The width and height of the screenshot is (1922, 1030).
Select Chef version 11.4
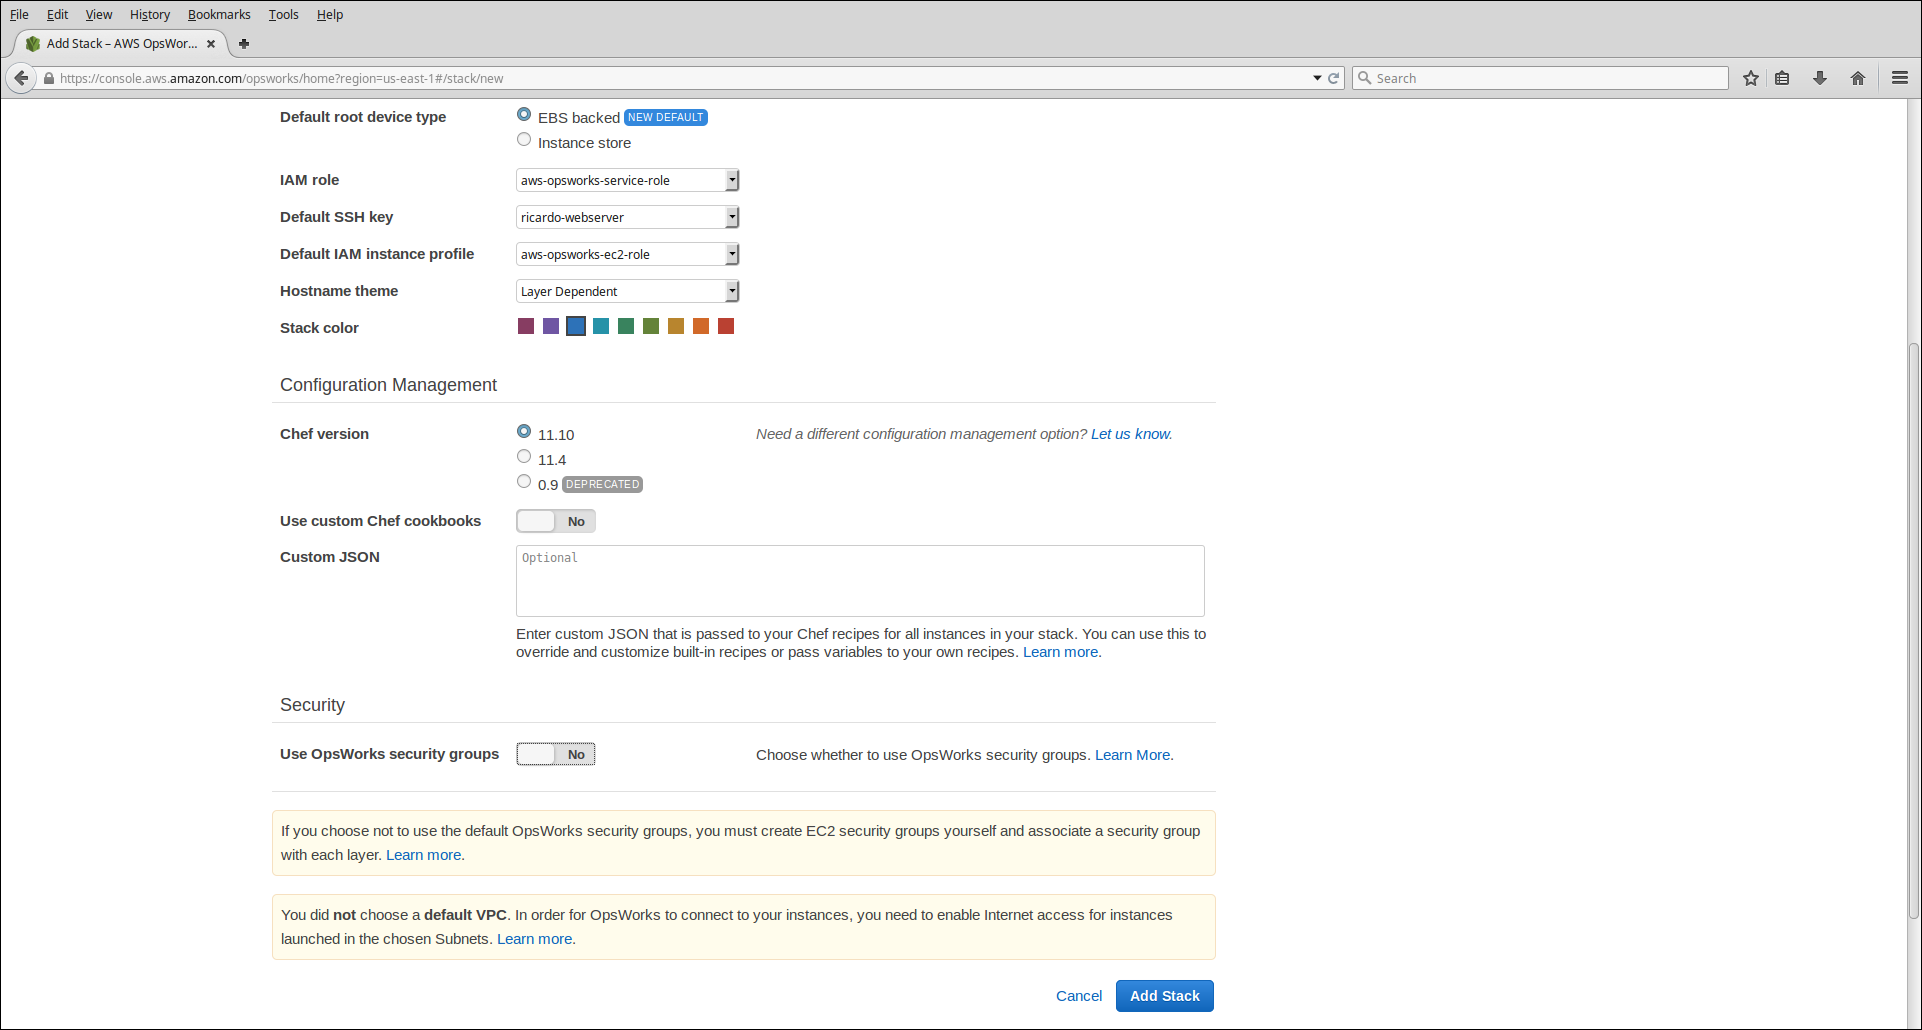click(x=524, y=457)
